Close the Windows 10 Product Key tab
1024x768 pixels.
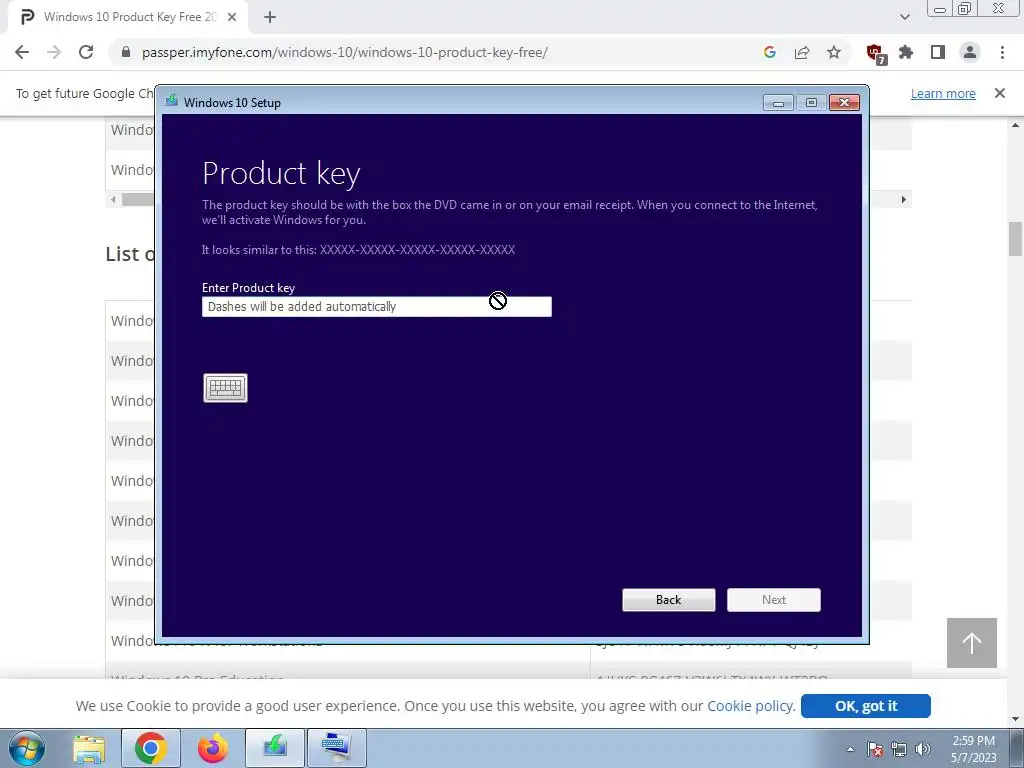[232, 17]
